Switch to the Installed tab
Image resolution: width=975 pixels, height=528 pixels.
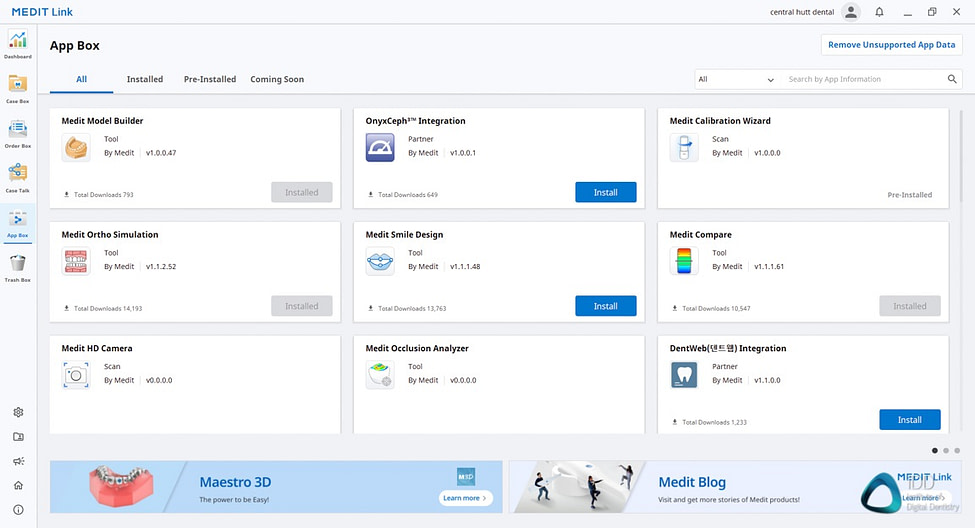(x=145, y=79)
